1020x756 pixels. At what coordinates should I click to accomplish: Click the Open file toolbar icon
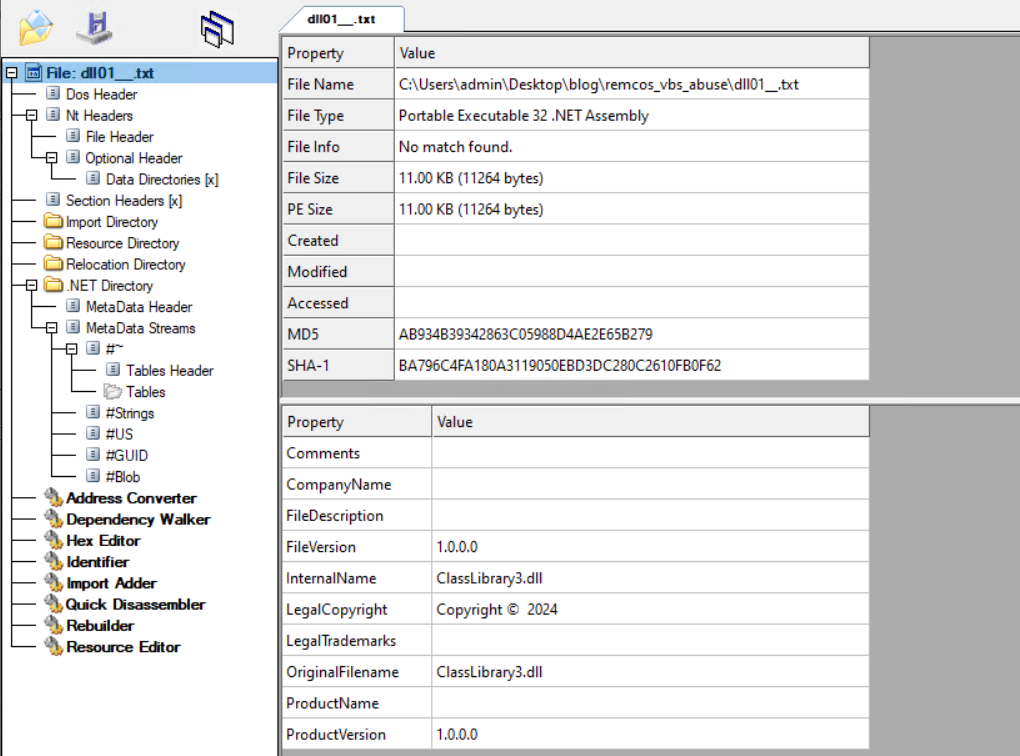pos(35,27)
